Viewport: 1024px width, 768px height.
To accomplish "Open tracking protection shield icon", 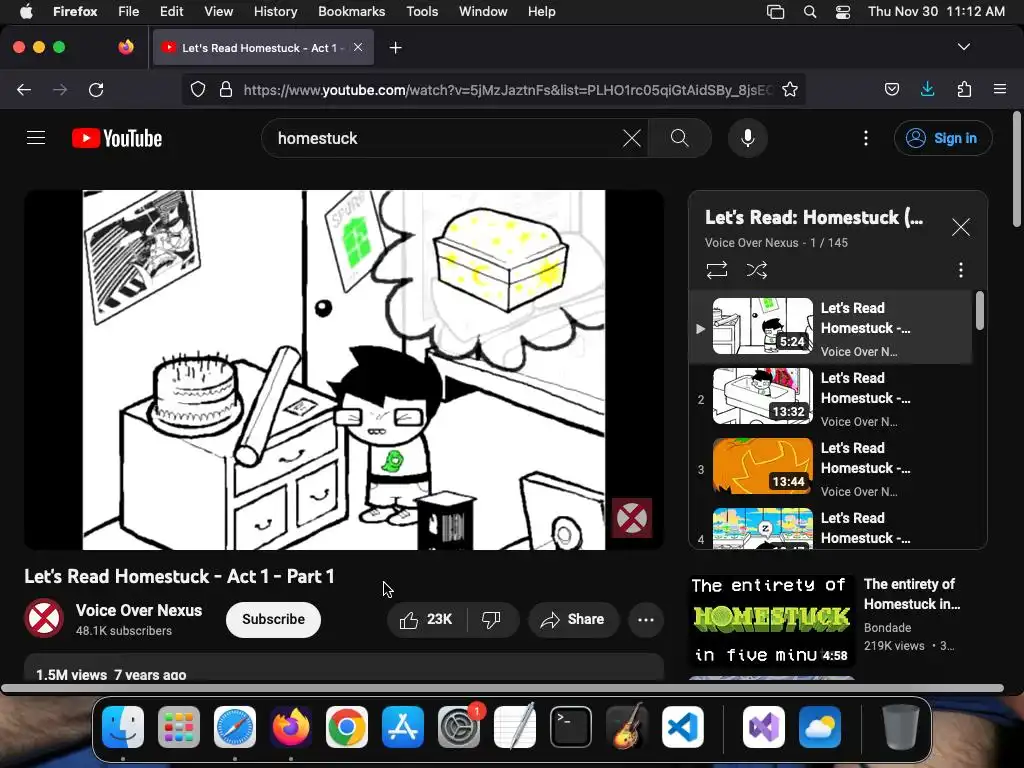I will click(197, 89).
